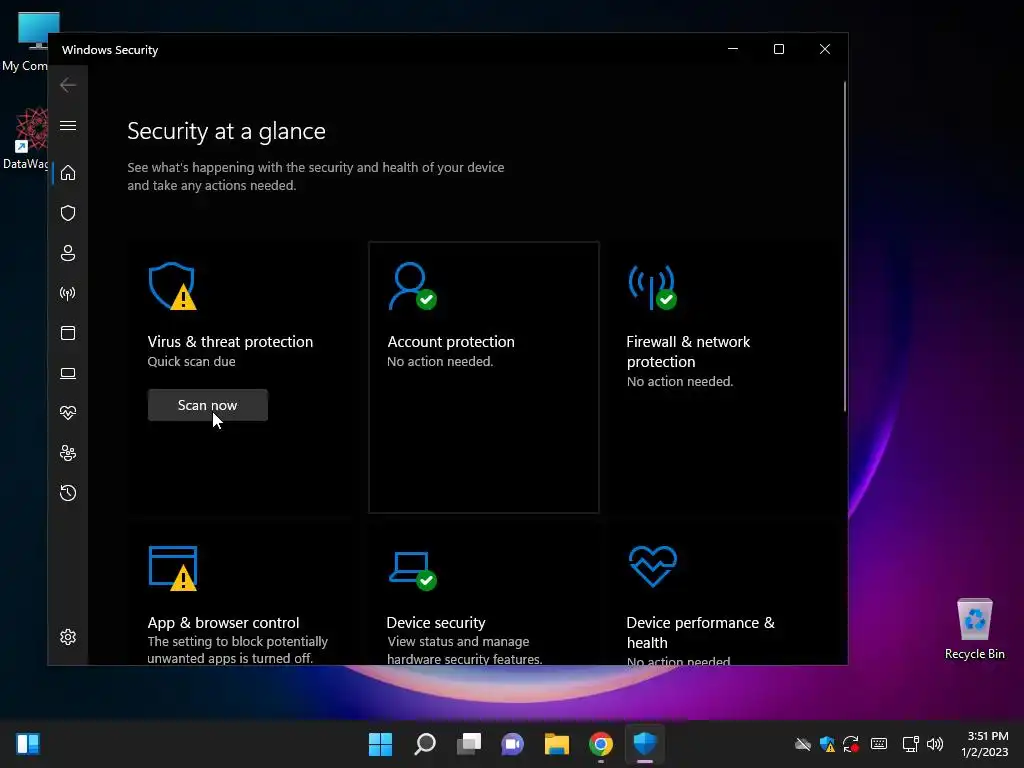The image size is (1024, 768).
Task: Click the network display tray icon
Action: (910, 744)
